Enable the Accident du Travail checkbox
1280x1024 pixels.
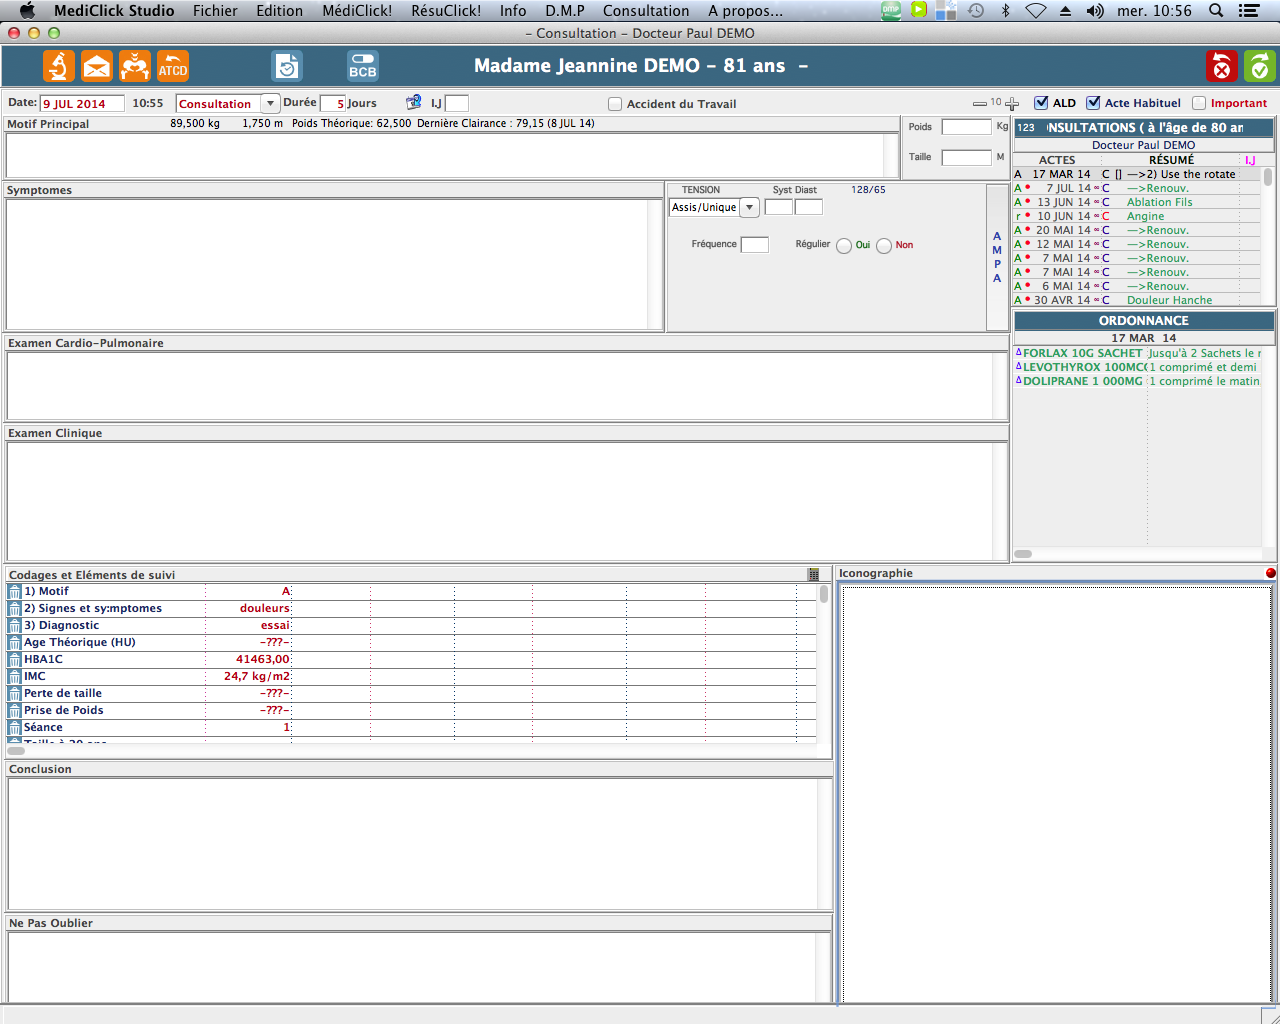[x=615, y=104]
